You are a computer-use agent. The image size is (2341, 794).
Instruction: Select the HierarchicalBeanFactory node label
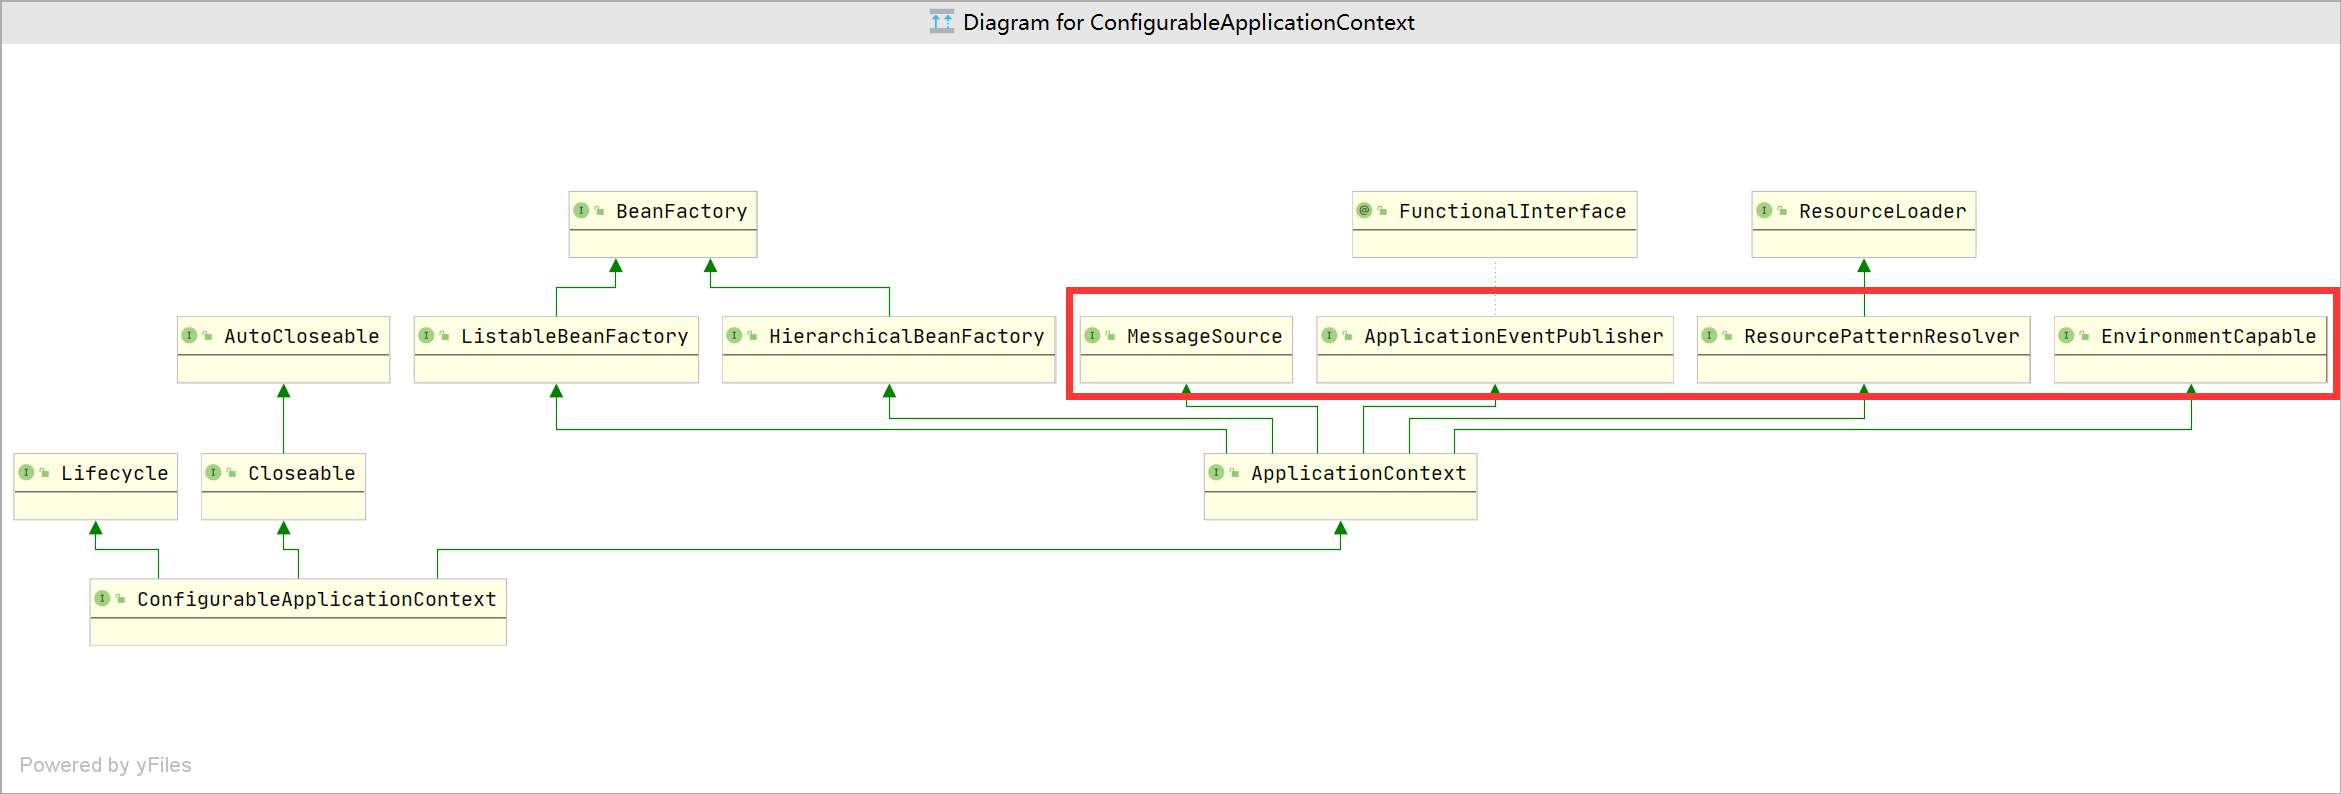[x=907, y=336]
